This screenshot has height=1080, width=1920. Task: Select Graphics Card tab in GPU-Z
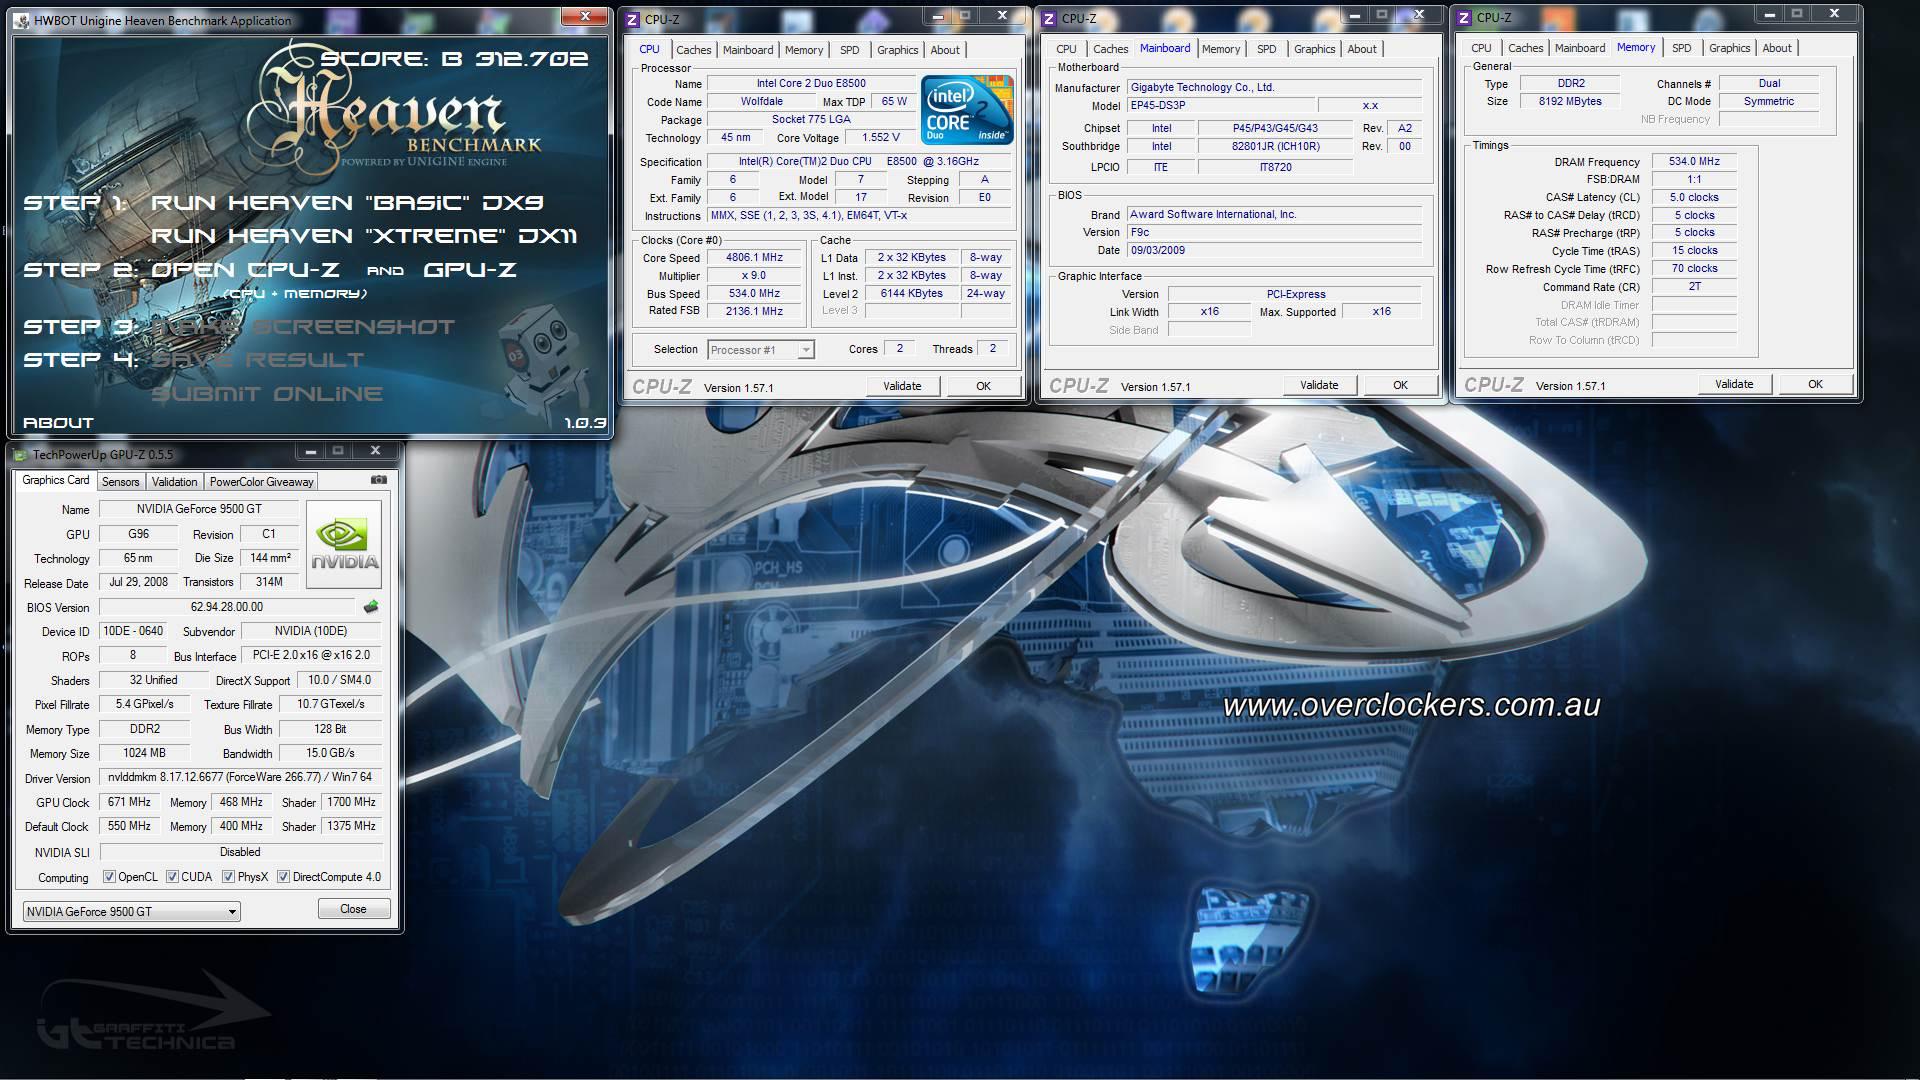point(56,480)
